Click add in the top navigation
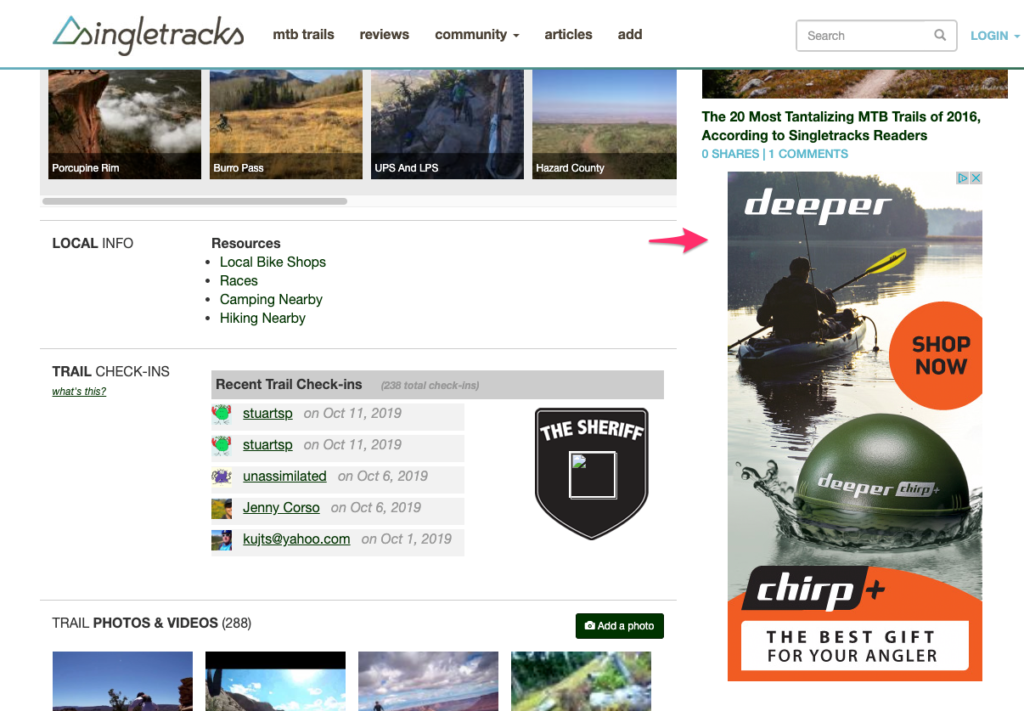The image size is (1024, 711). coord(630,34)
